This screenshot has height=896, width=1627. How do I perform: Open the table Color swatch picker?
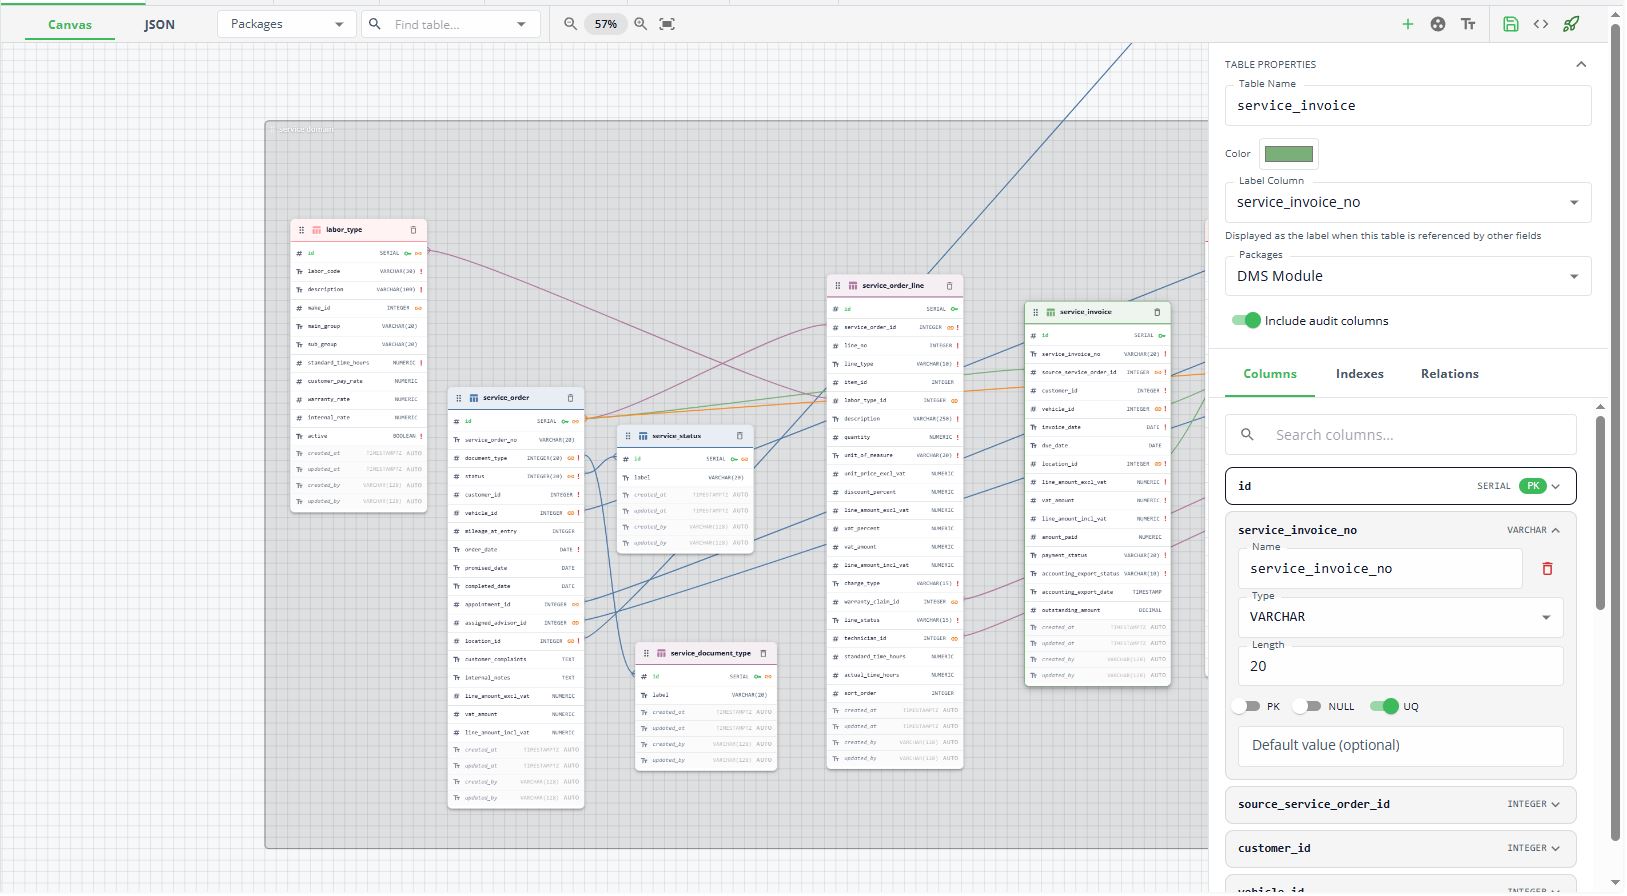click(1288, 154)
